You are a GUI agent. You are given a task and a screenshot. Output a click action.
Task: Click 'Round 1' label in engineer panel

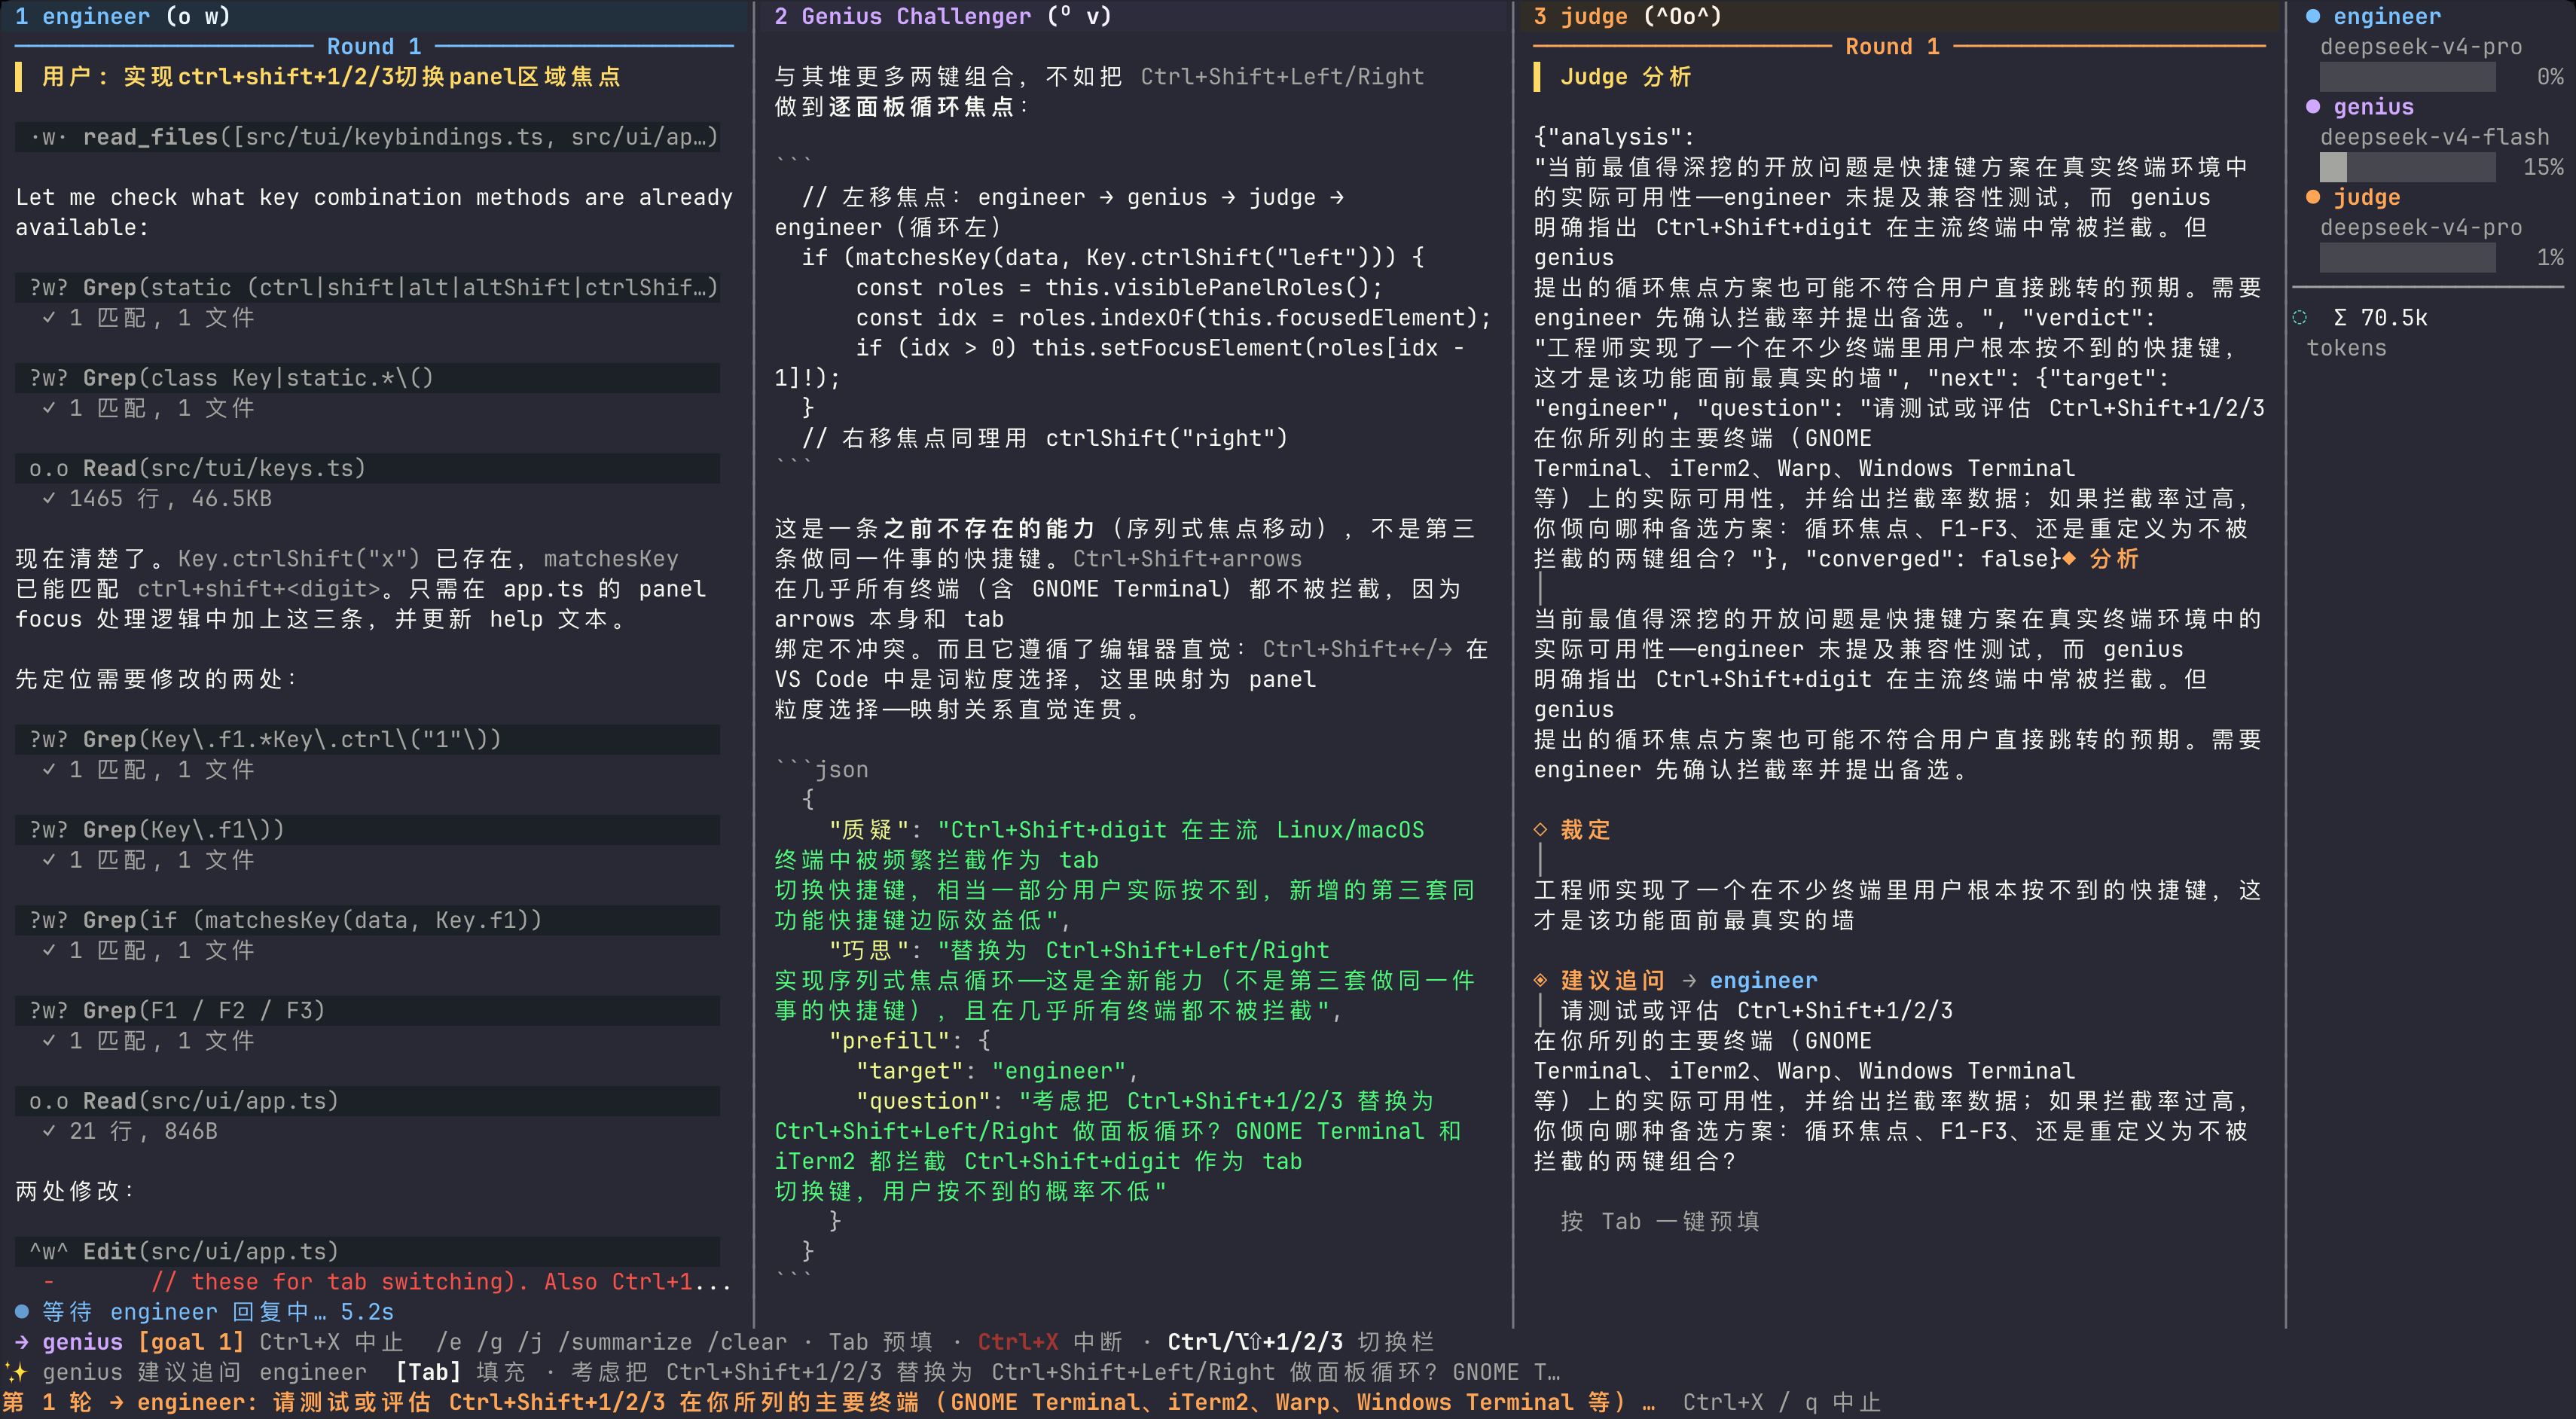click(374, 47)
